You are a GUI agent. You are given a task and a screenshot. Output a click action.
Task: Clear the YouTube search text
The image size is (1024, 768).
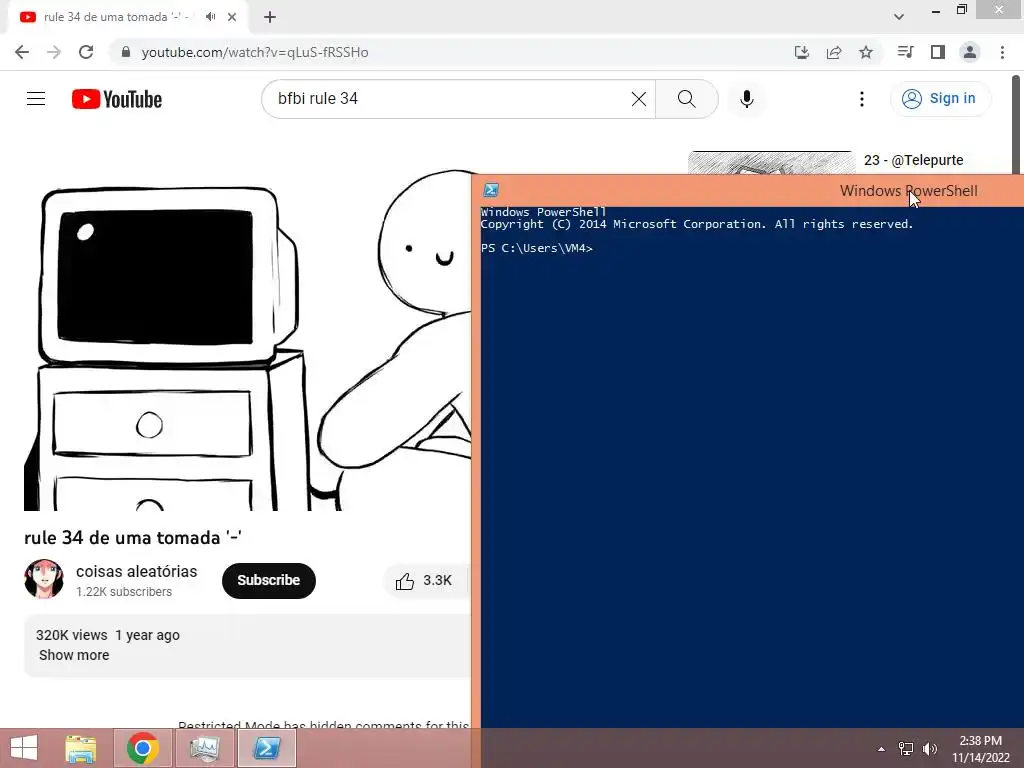(x=639, y=99)
